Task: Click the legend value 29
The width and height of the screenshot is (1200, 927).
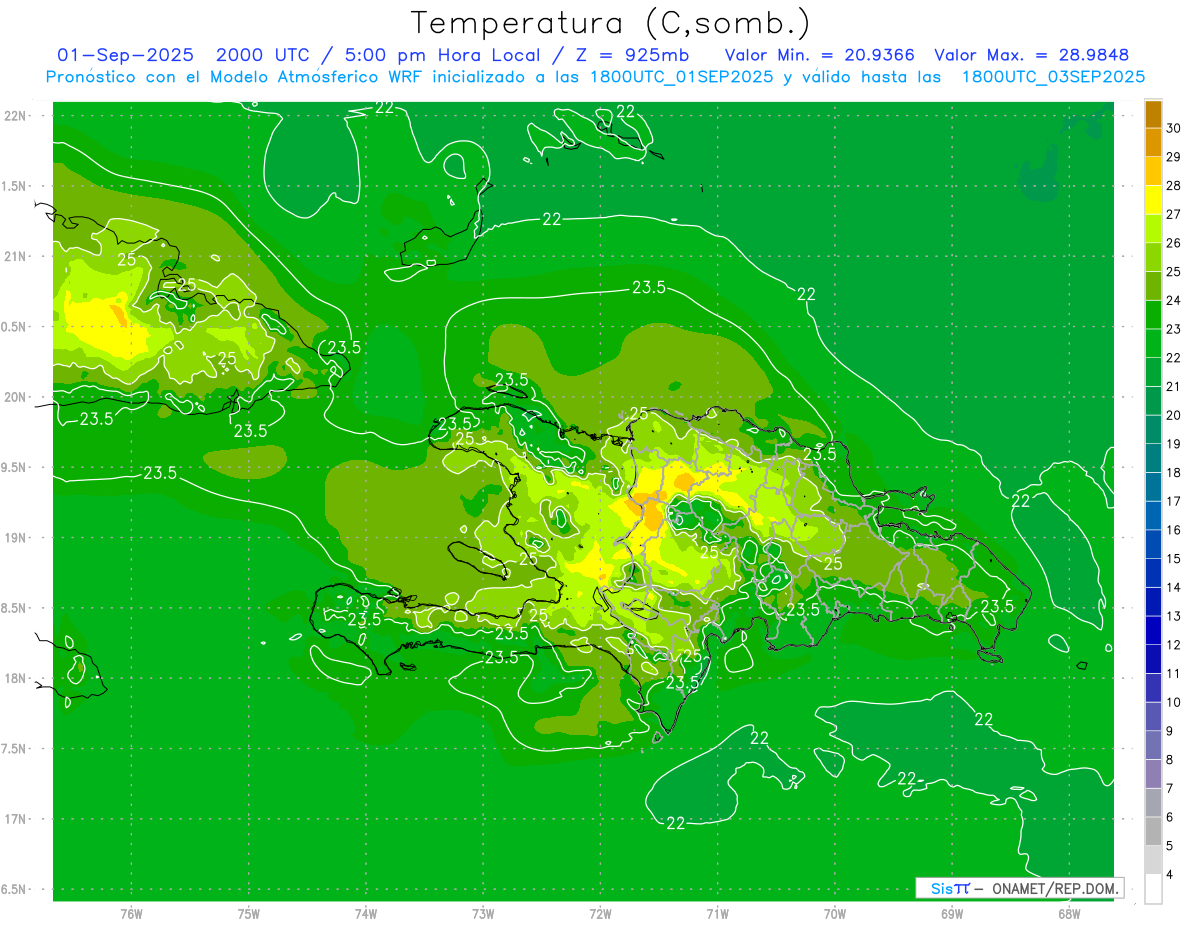Action: [1174, 157]
